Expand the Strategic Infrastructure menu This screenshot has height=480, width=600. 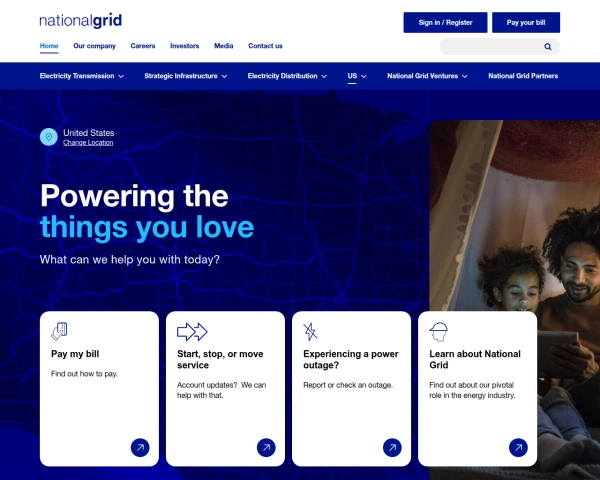click(x=186, y=76)
